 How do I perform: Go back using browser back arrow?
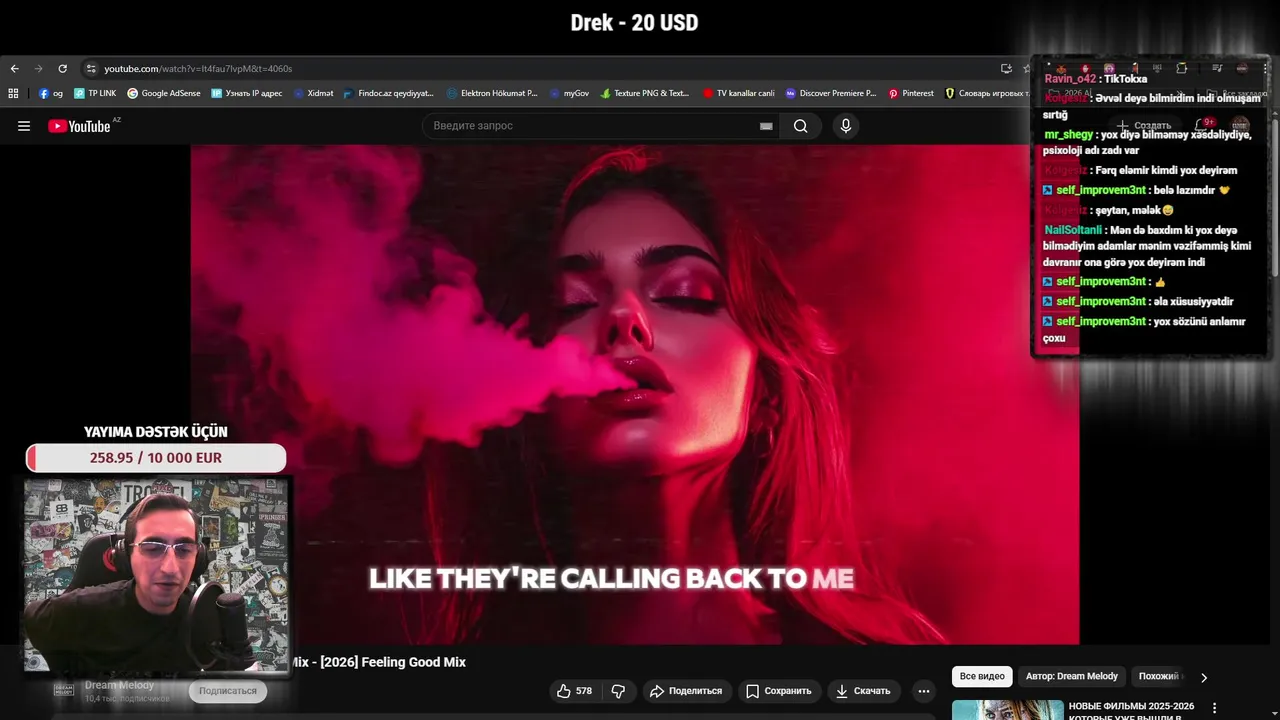coord(14,69)
